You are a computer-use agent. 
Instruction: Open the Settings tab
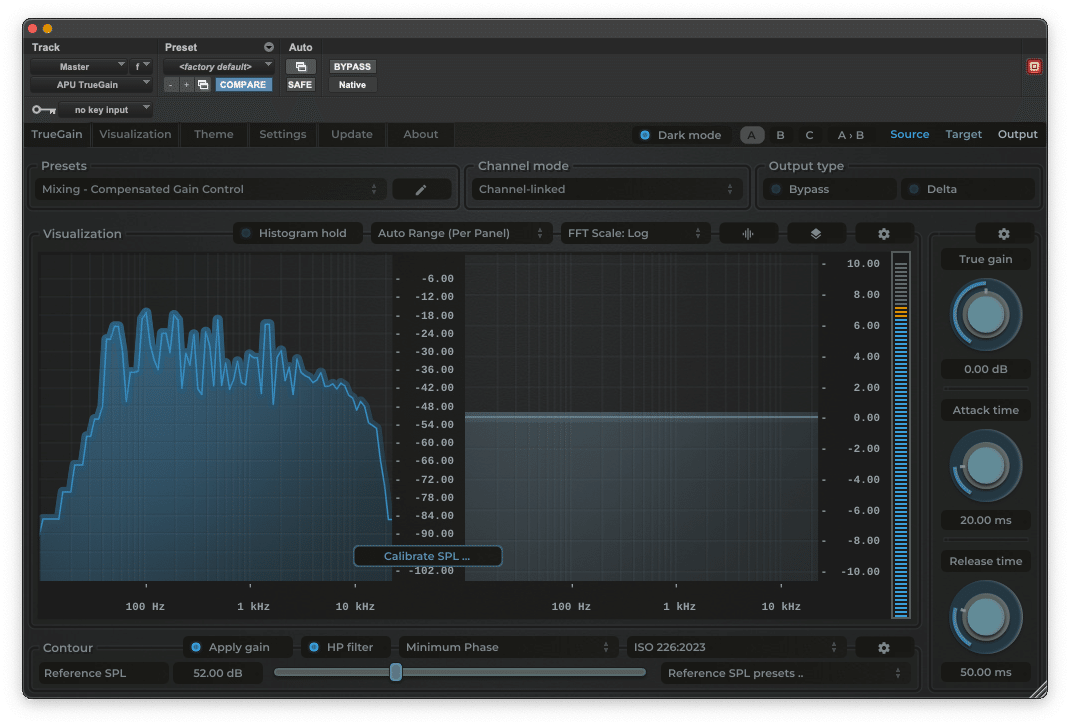tap(283, 134)
